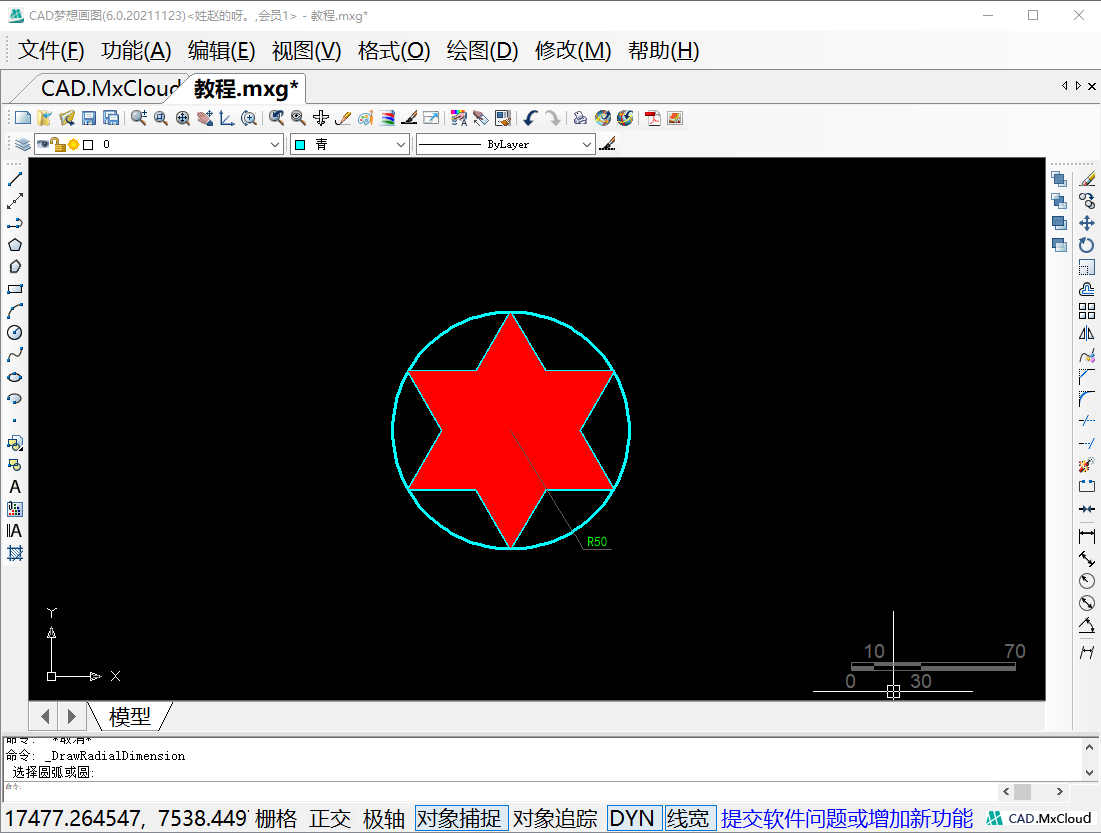Viewport: 1101px width, 833px height.
Task: Select the Angular dimension tool
Action: pos(1087,625)
